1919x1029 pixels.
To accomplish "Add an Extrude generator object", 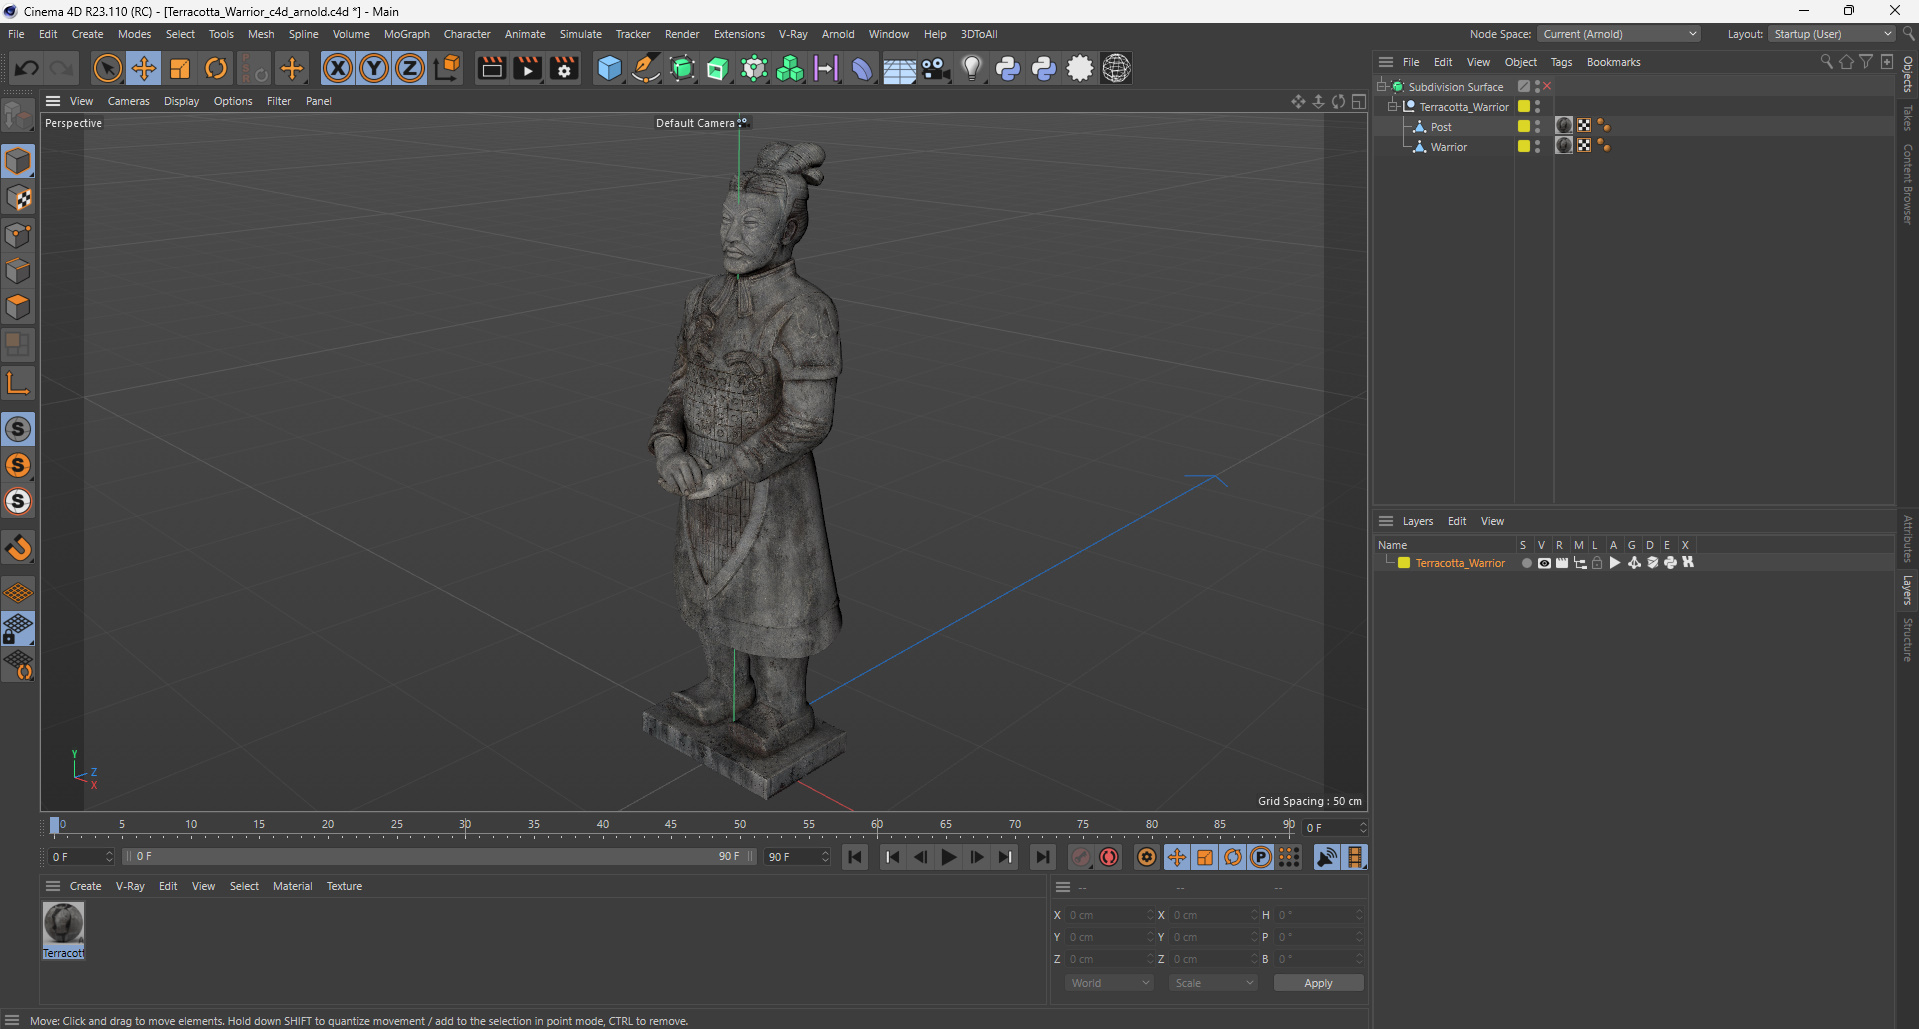I will click(718, 68).
